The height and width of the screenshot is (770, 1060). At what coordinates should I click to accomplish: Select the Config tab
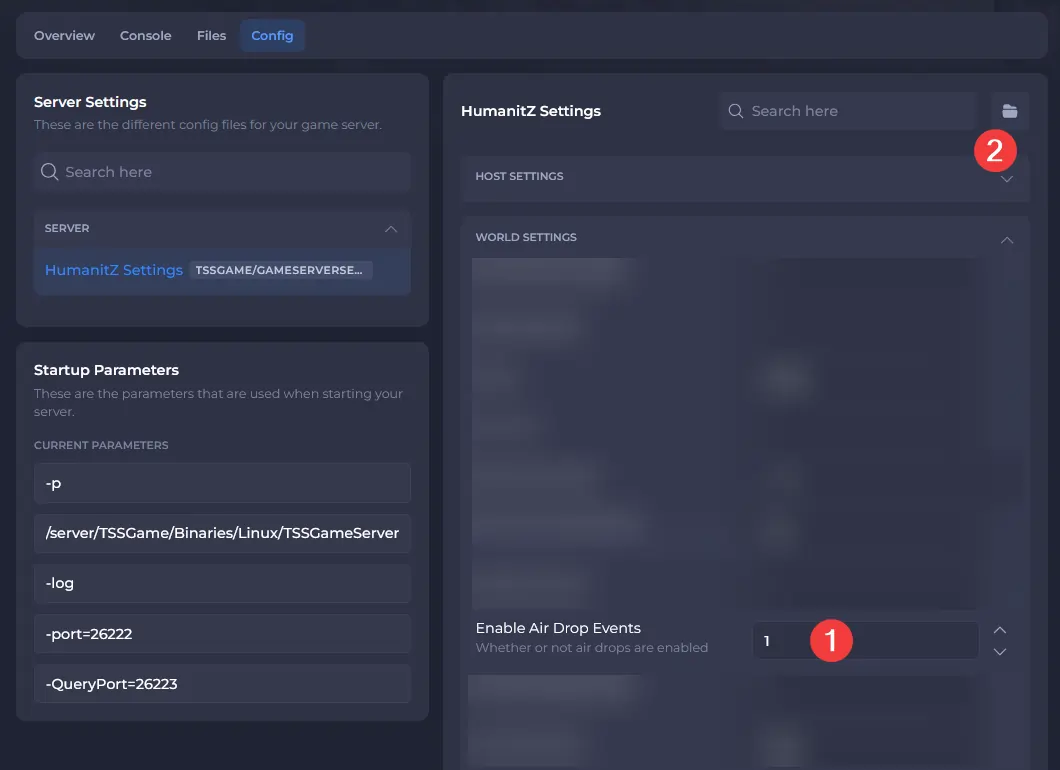click(272, 36)
